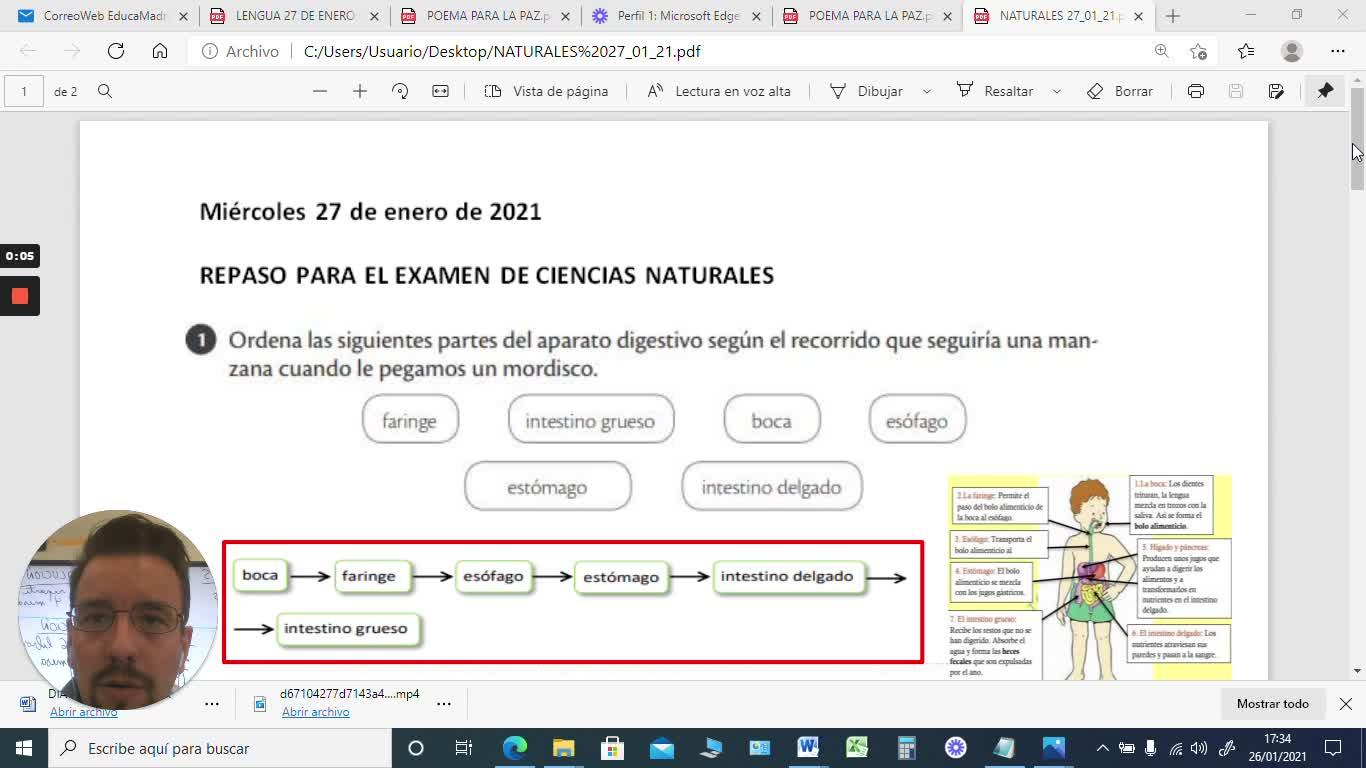Zoom the page with address bar magnifier
1366x768 pixels.
(x=1161, y=51)
